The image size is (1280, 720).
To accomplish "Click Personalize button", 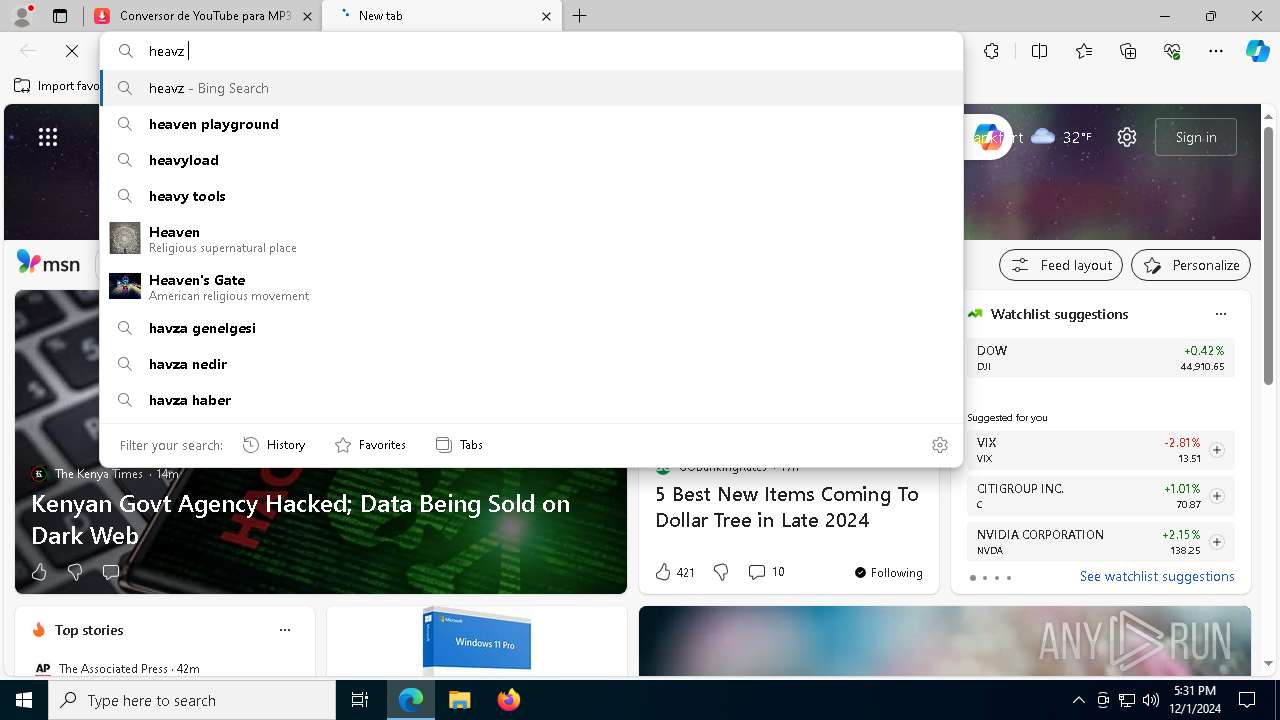I will [x=1191, y=265].
